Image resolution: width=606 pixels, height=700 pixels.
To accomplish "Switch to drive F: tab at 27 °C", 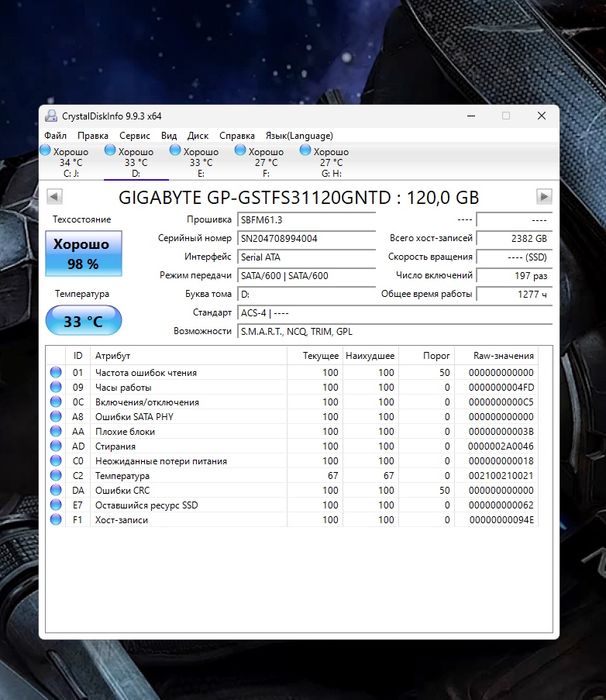I will click(266, 162).
